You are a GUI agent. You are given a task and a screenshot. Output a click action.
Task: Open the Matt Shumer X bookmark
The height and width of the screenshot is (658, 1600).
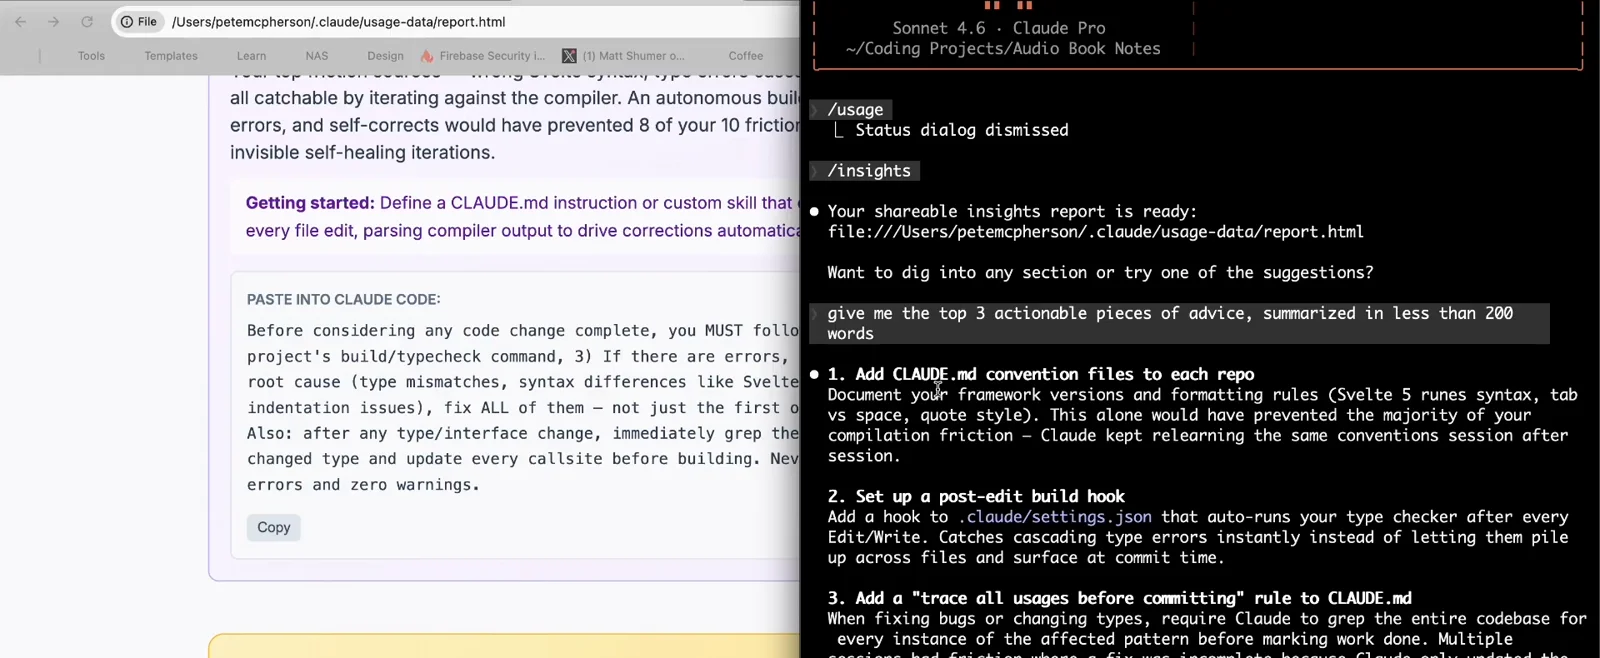point(624,56)
